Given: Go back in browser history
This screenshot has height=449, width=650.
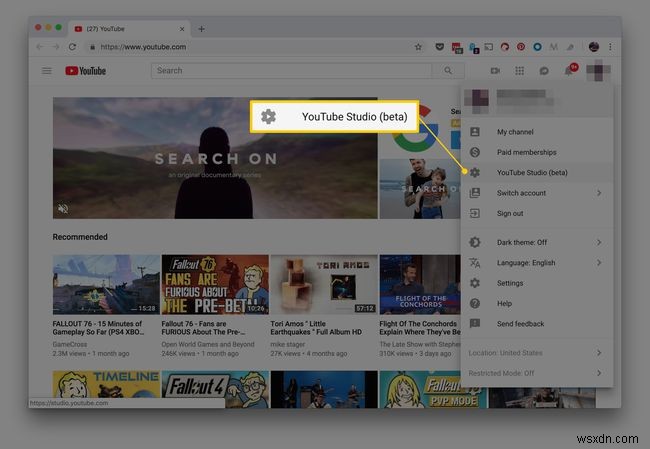Looking at the screenshot, I should coord(39,47).
